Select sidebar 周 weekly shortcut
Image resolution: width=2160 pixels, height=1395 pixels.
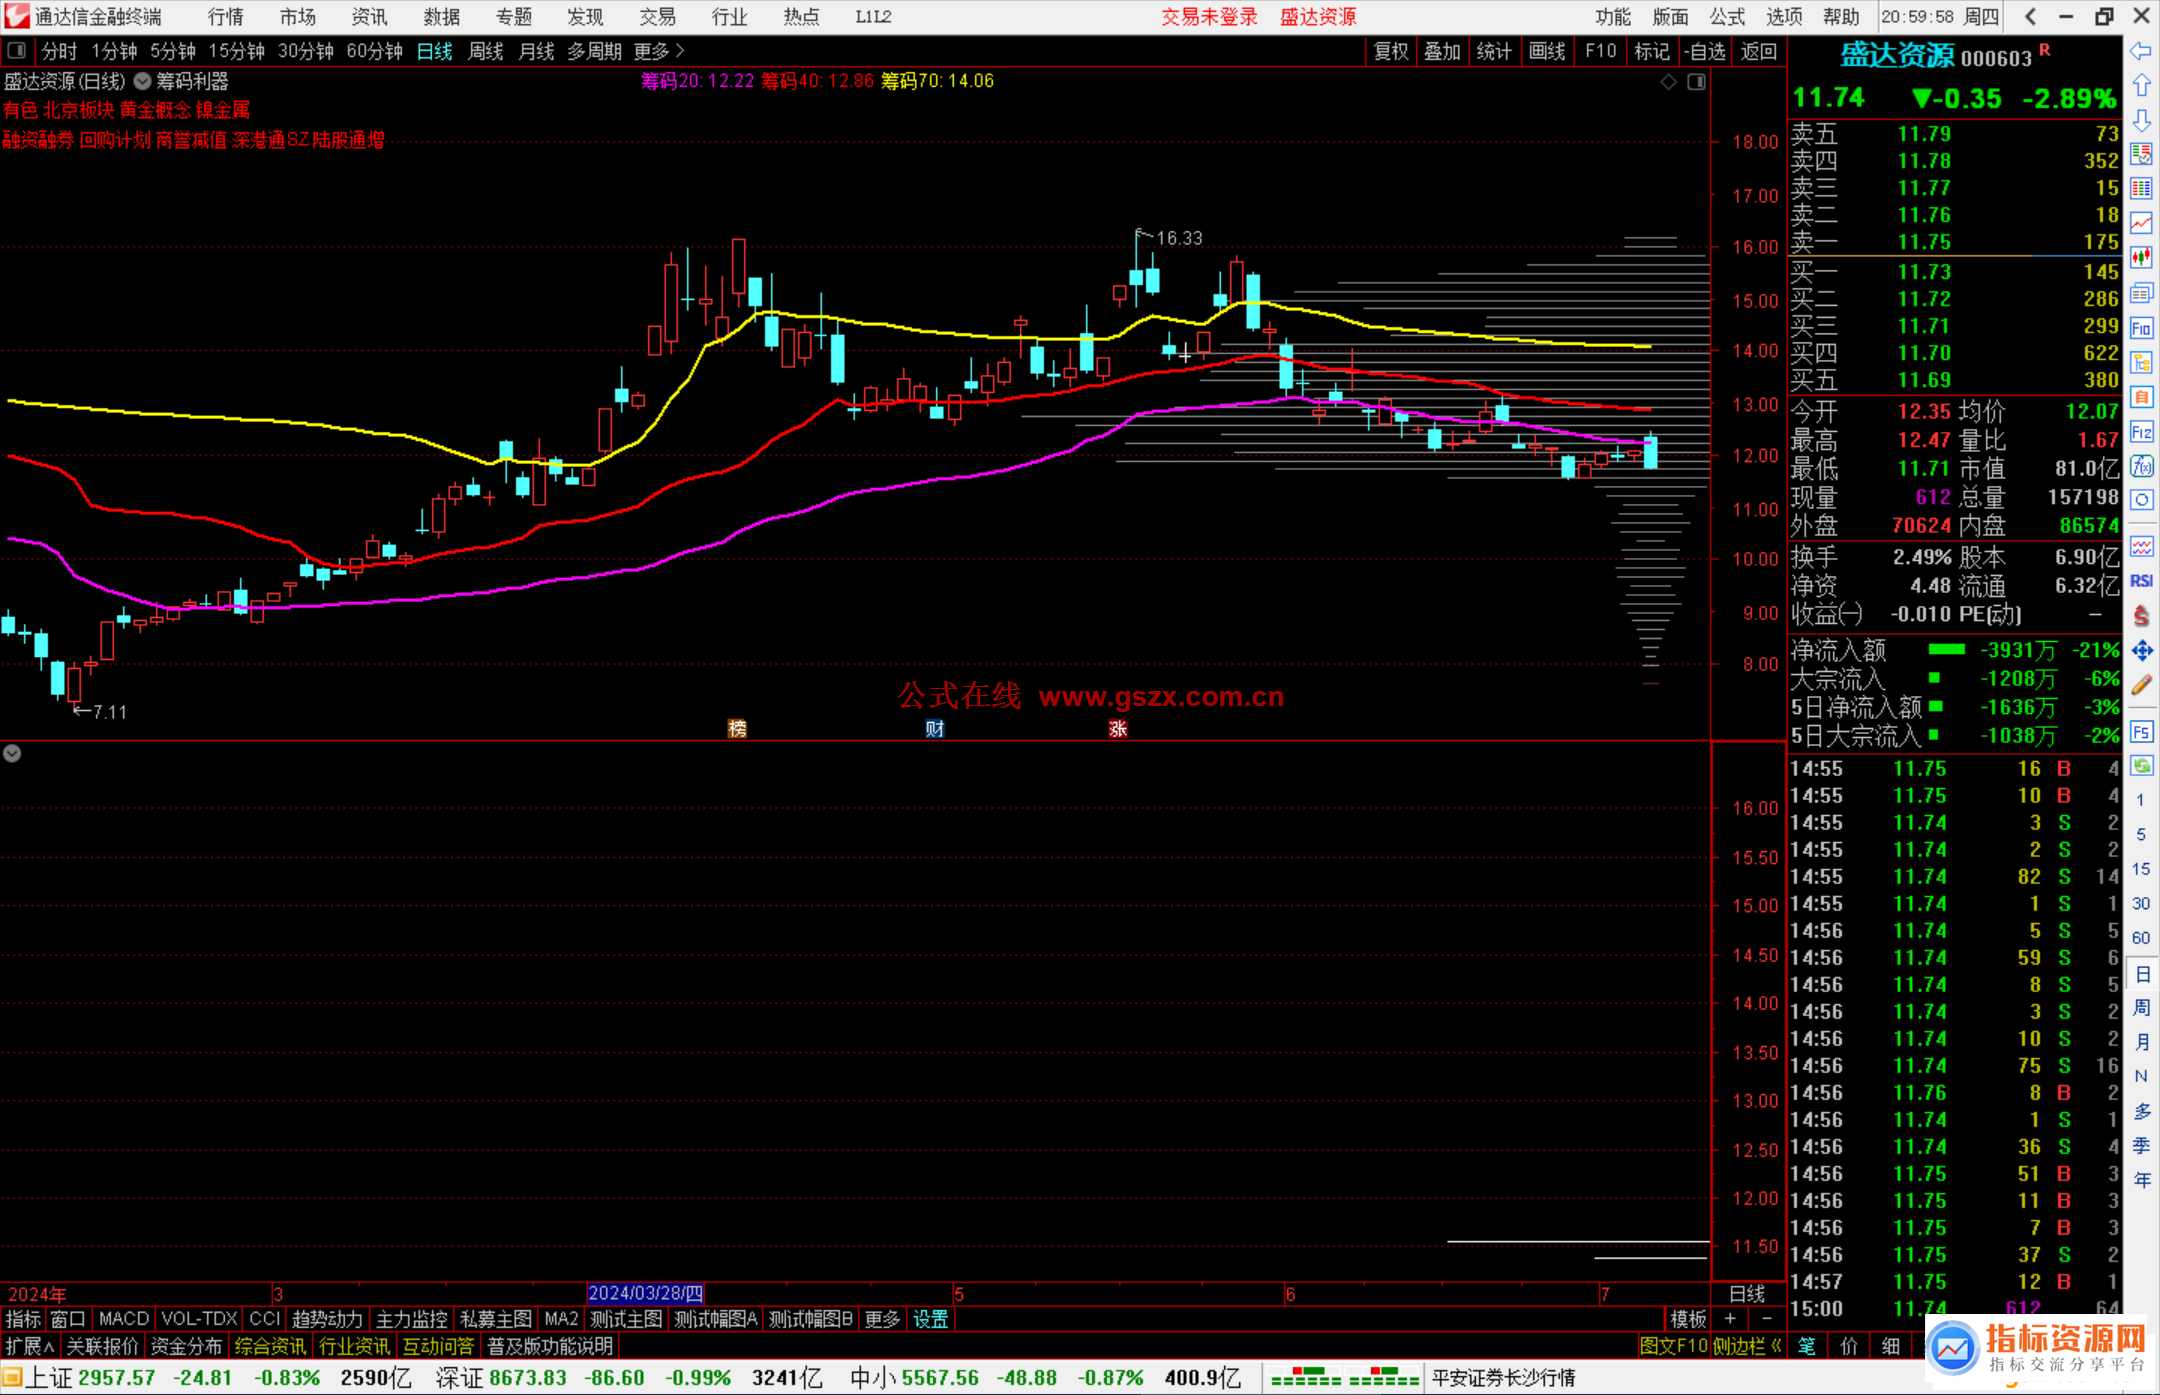(x=2142, y=1007)
